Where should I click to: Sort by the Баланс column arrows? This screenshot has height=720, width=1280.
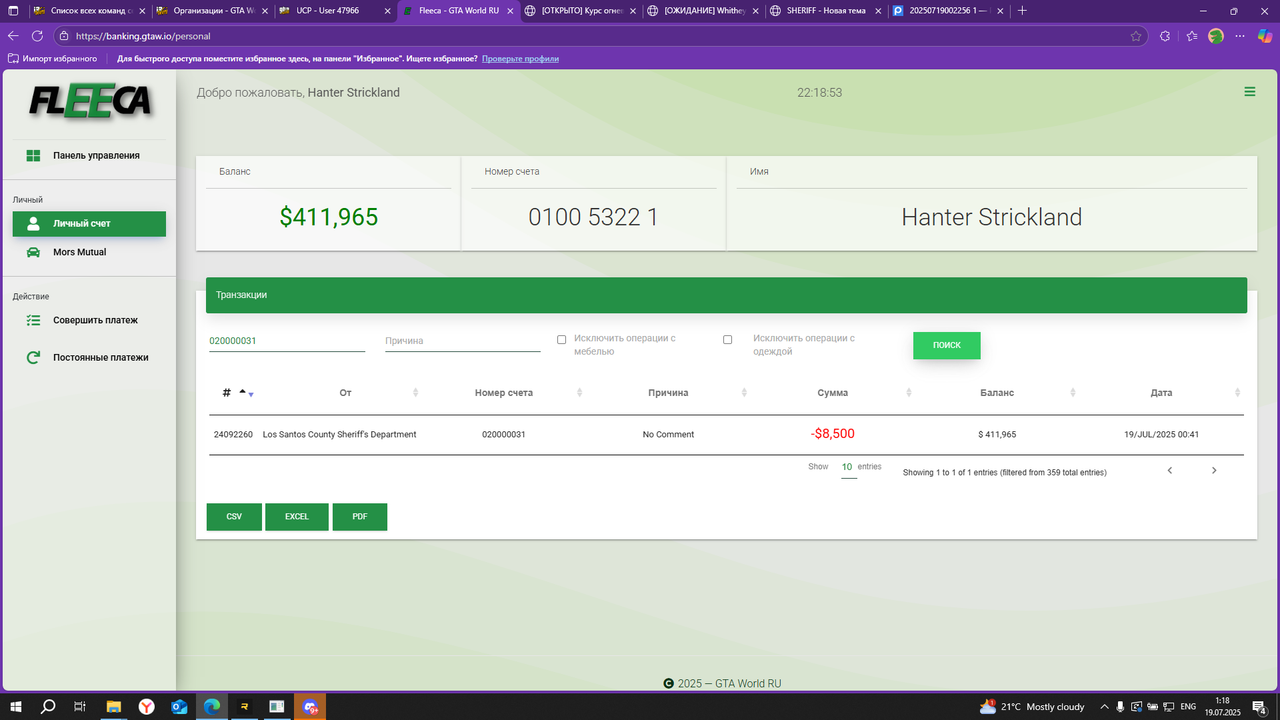coord(1073,393)
